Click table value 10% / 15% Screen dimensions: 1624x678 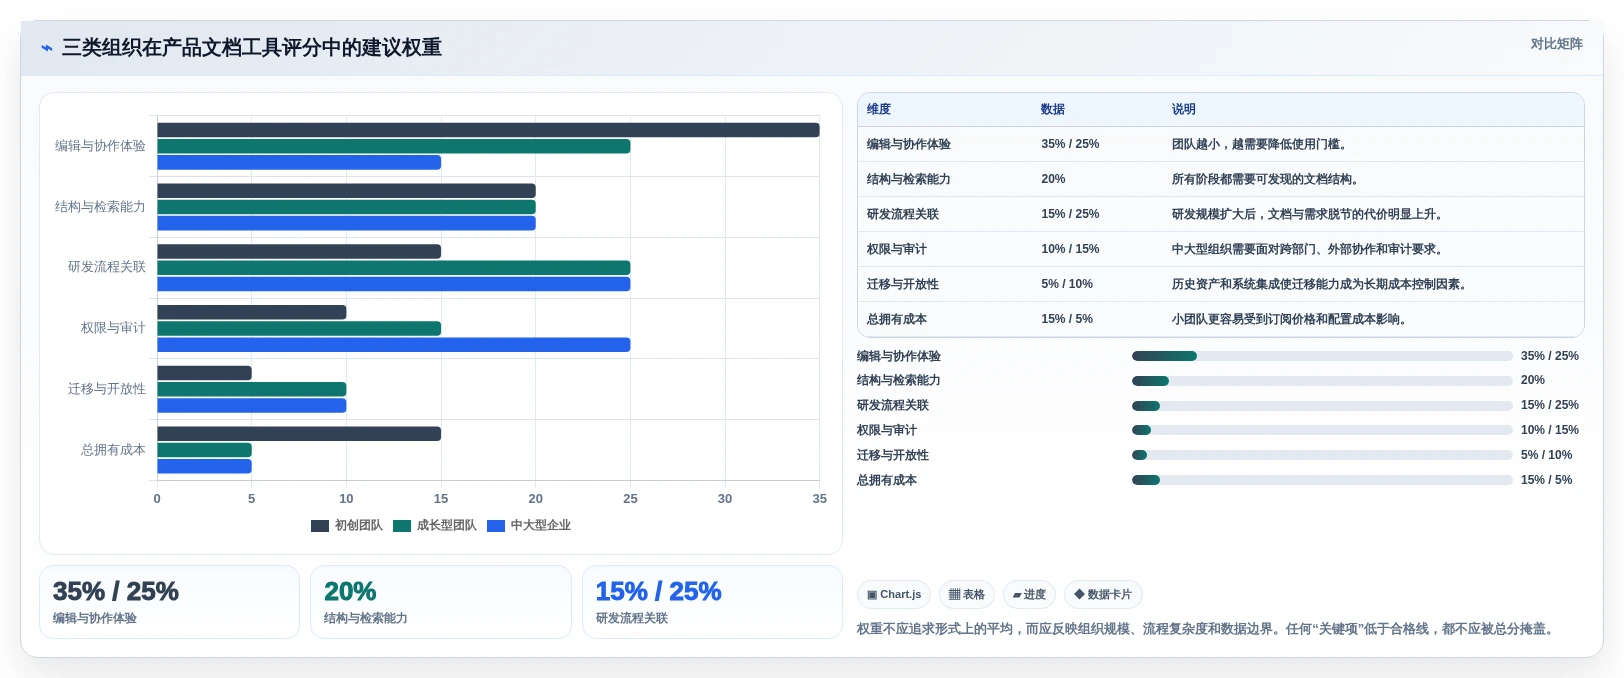tap(1070, 249)
